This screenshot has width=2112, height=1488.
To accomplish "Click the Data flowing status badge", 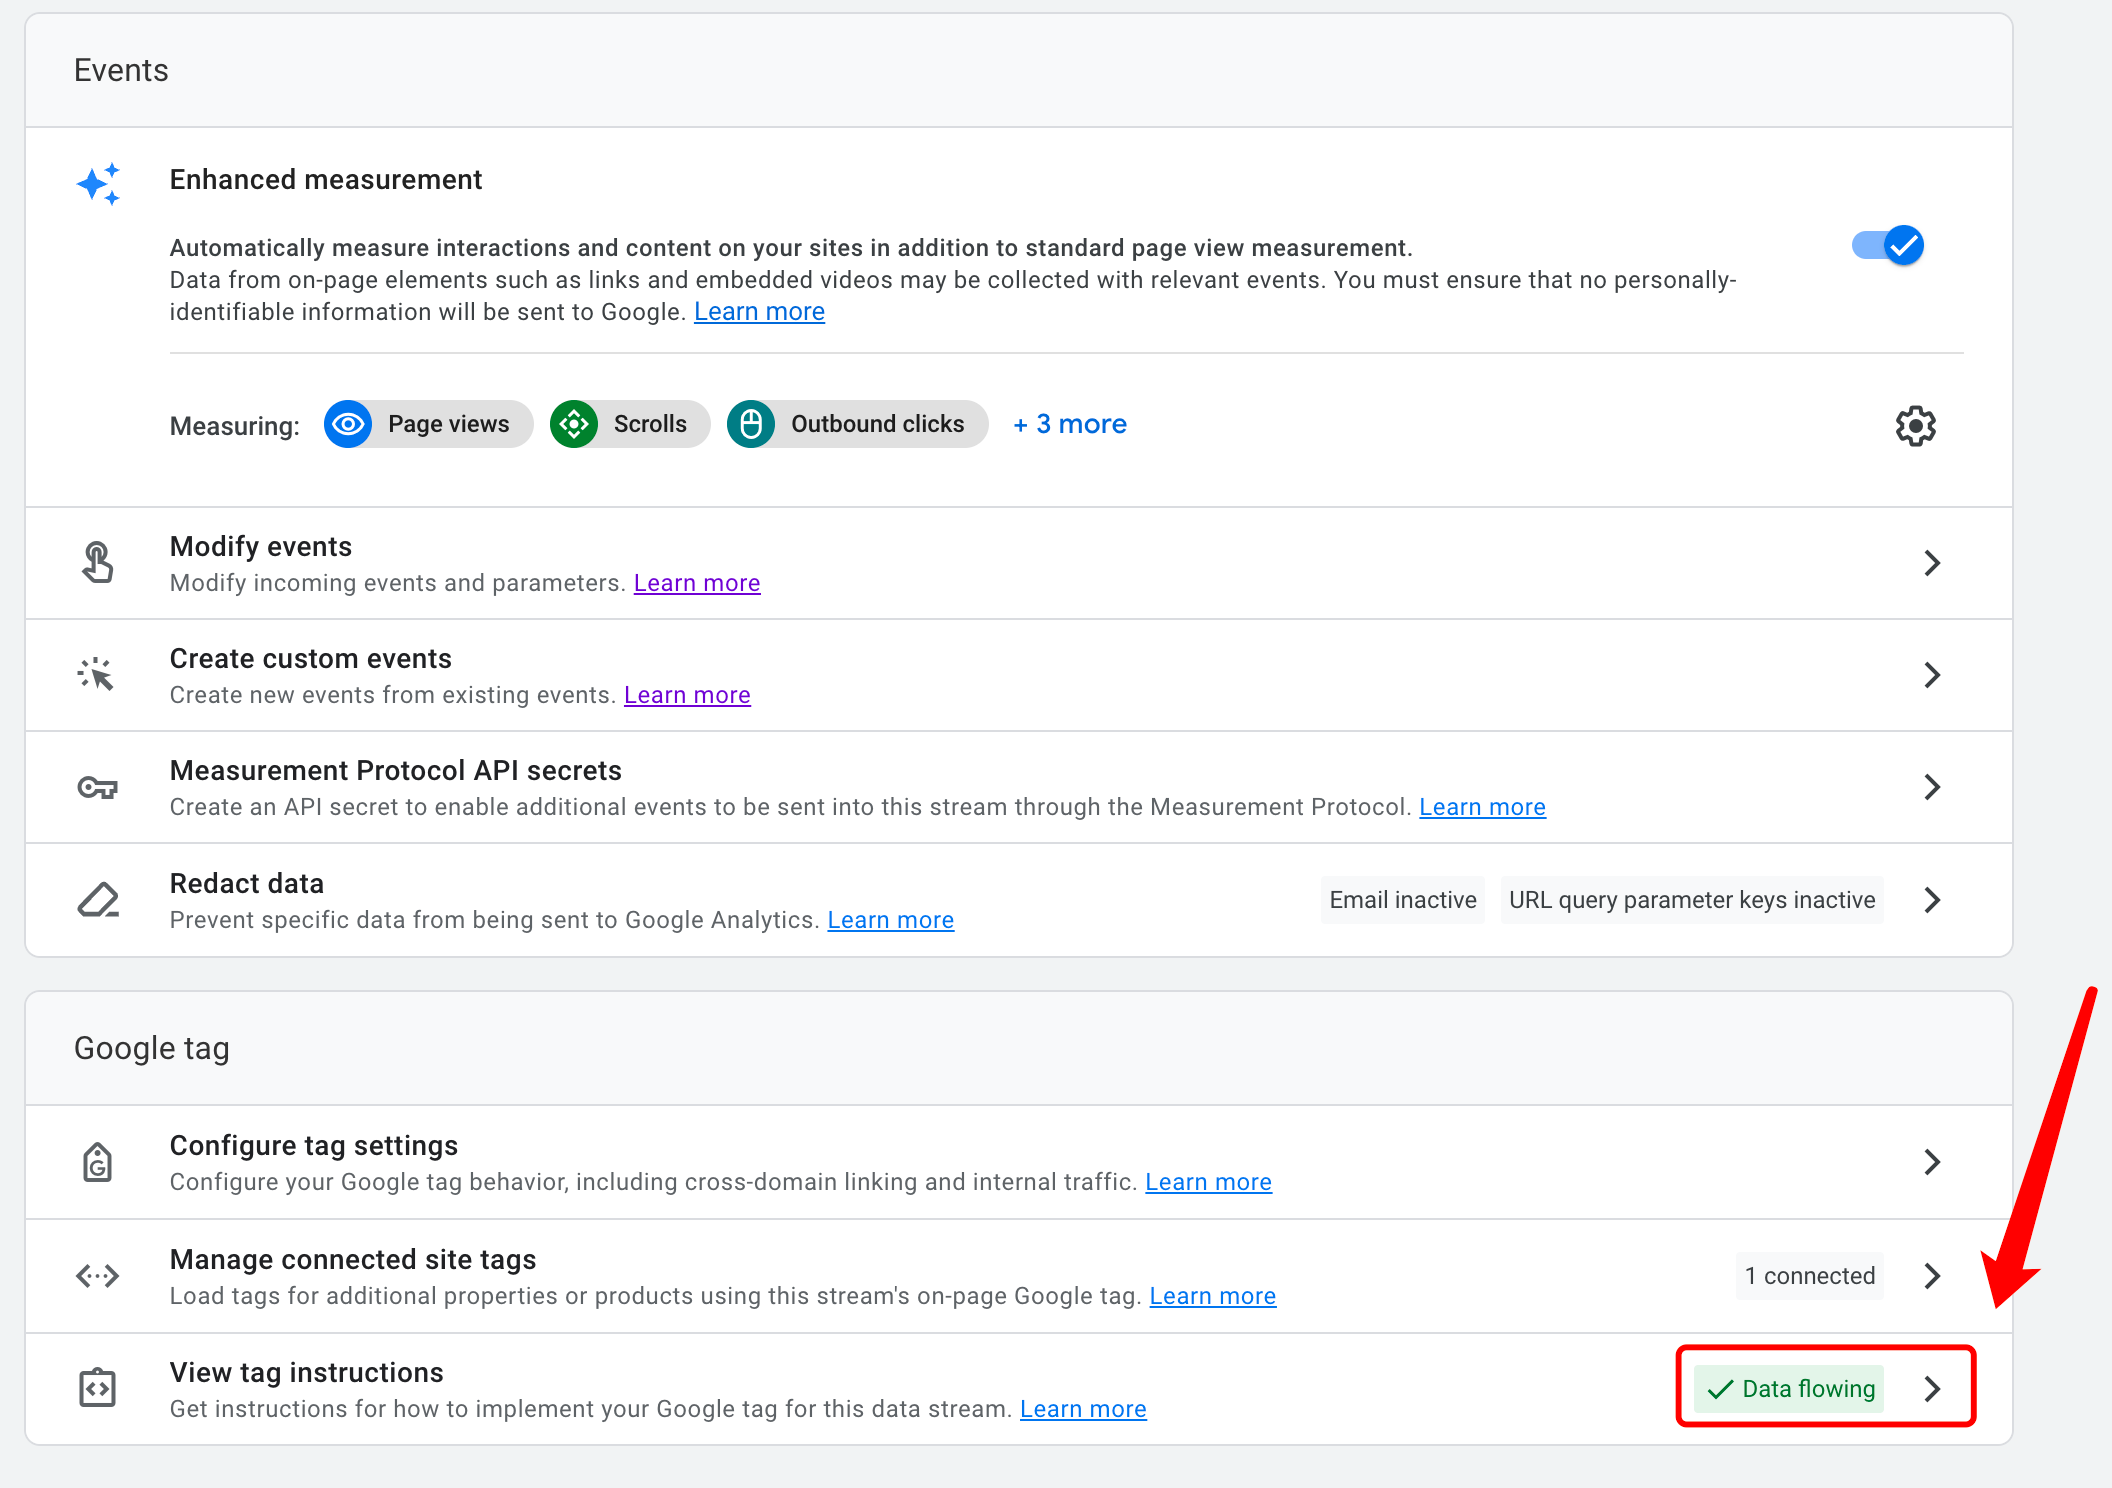I will (x=1790, y=1389).
